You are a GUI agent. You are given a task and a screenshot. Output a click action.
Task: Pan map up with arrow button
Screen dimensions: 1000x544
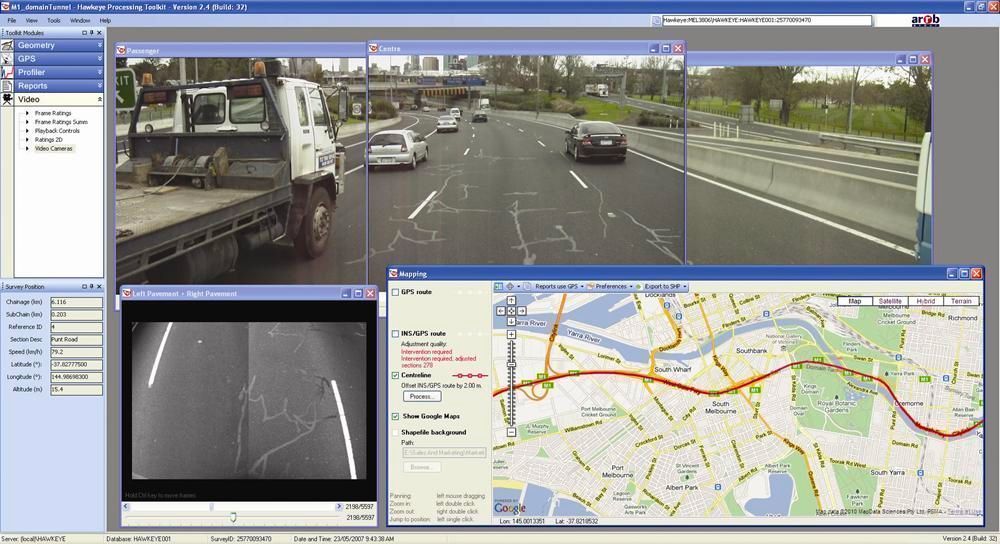[511, 300]
